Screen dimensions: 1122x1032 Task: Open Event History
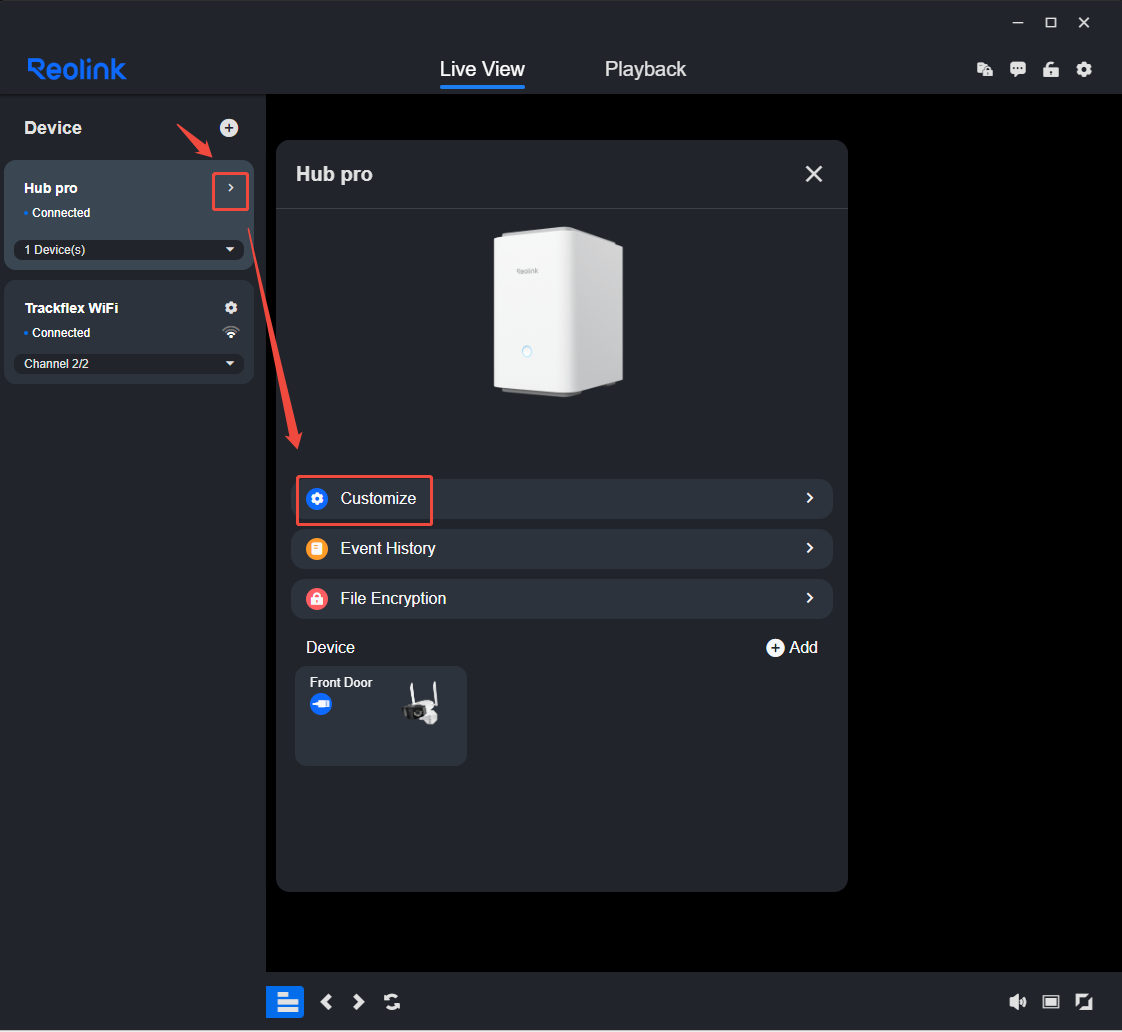(562, 549)
